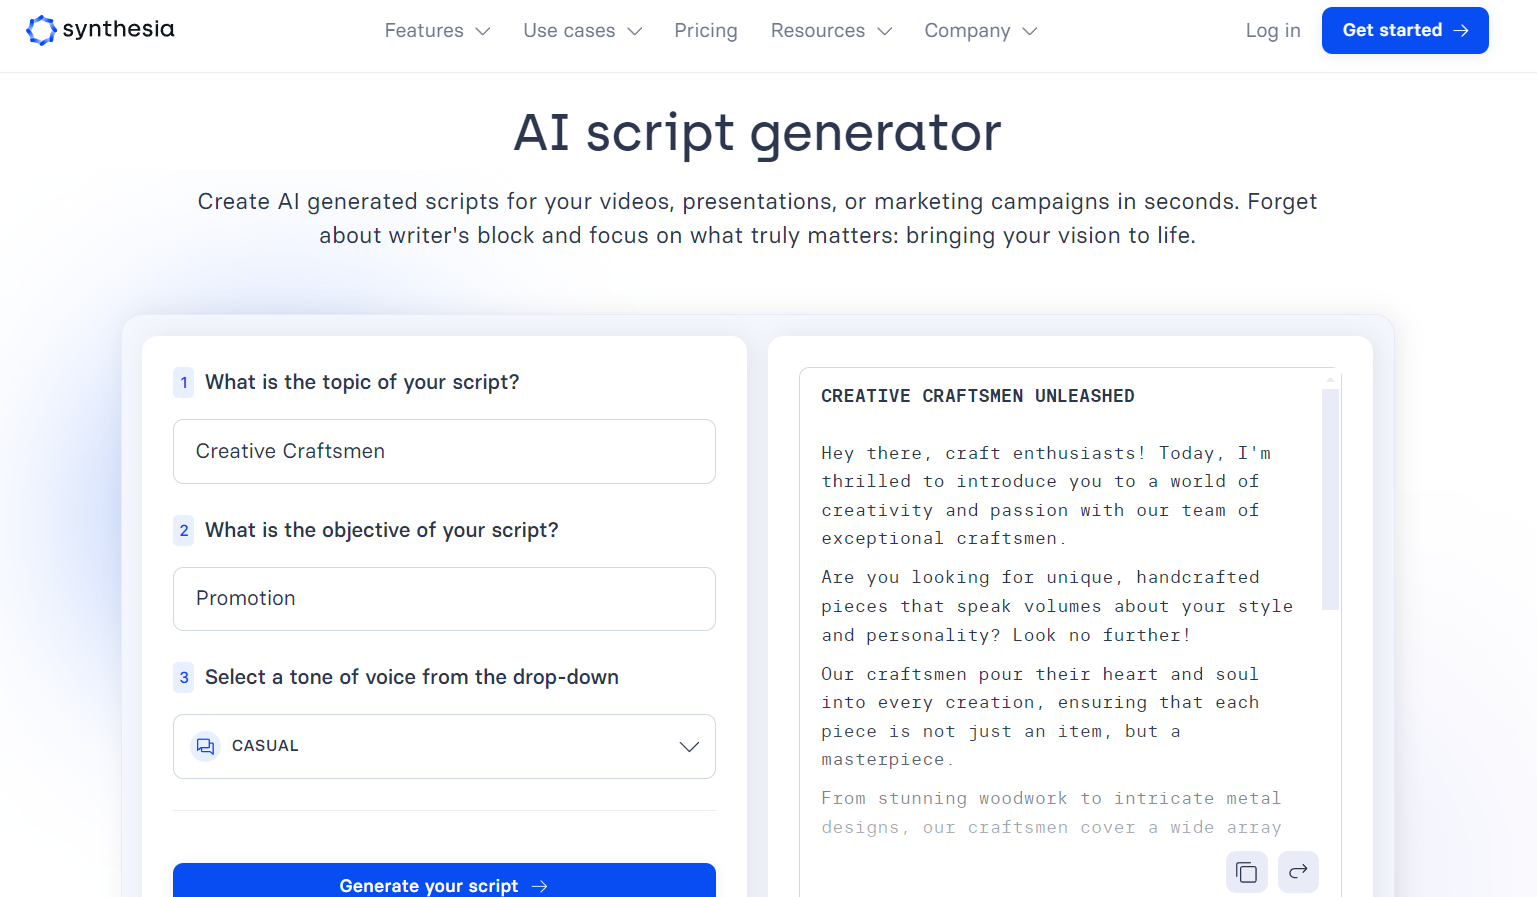
Task: Expand the CASUAL tone dropdown
Action: pyautogui.click(x=689, y=746)
